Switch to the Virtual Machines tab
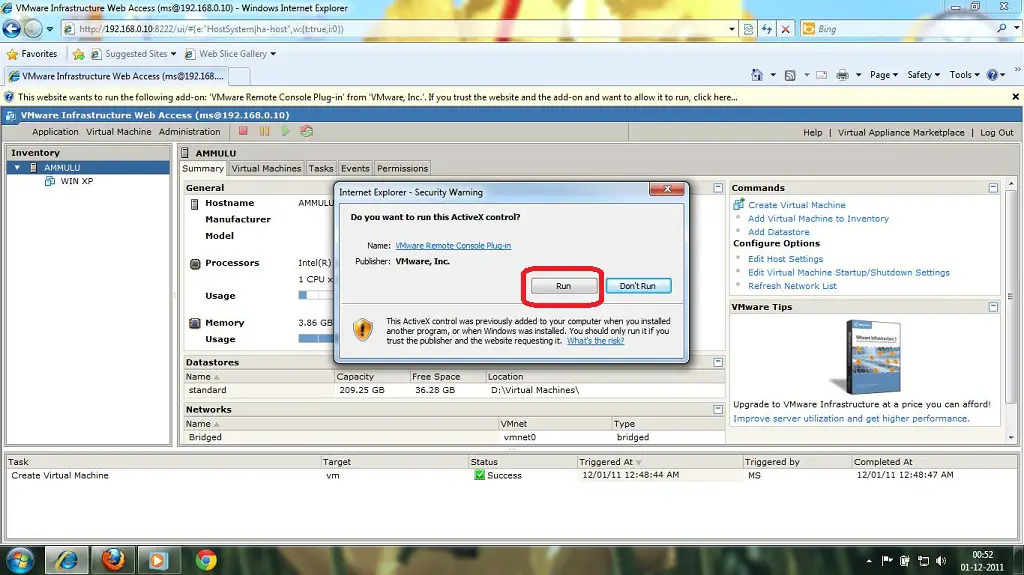 point(266,169)
